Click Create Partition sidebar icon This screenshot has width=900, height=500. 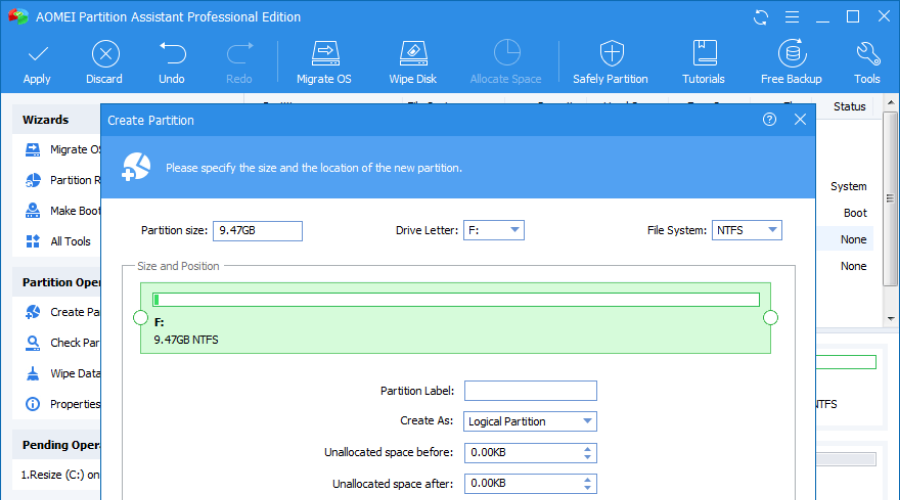(33, 312)
